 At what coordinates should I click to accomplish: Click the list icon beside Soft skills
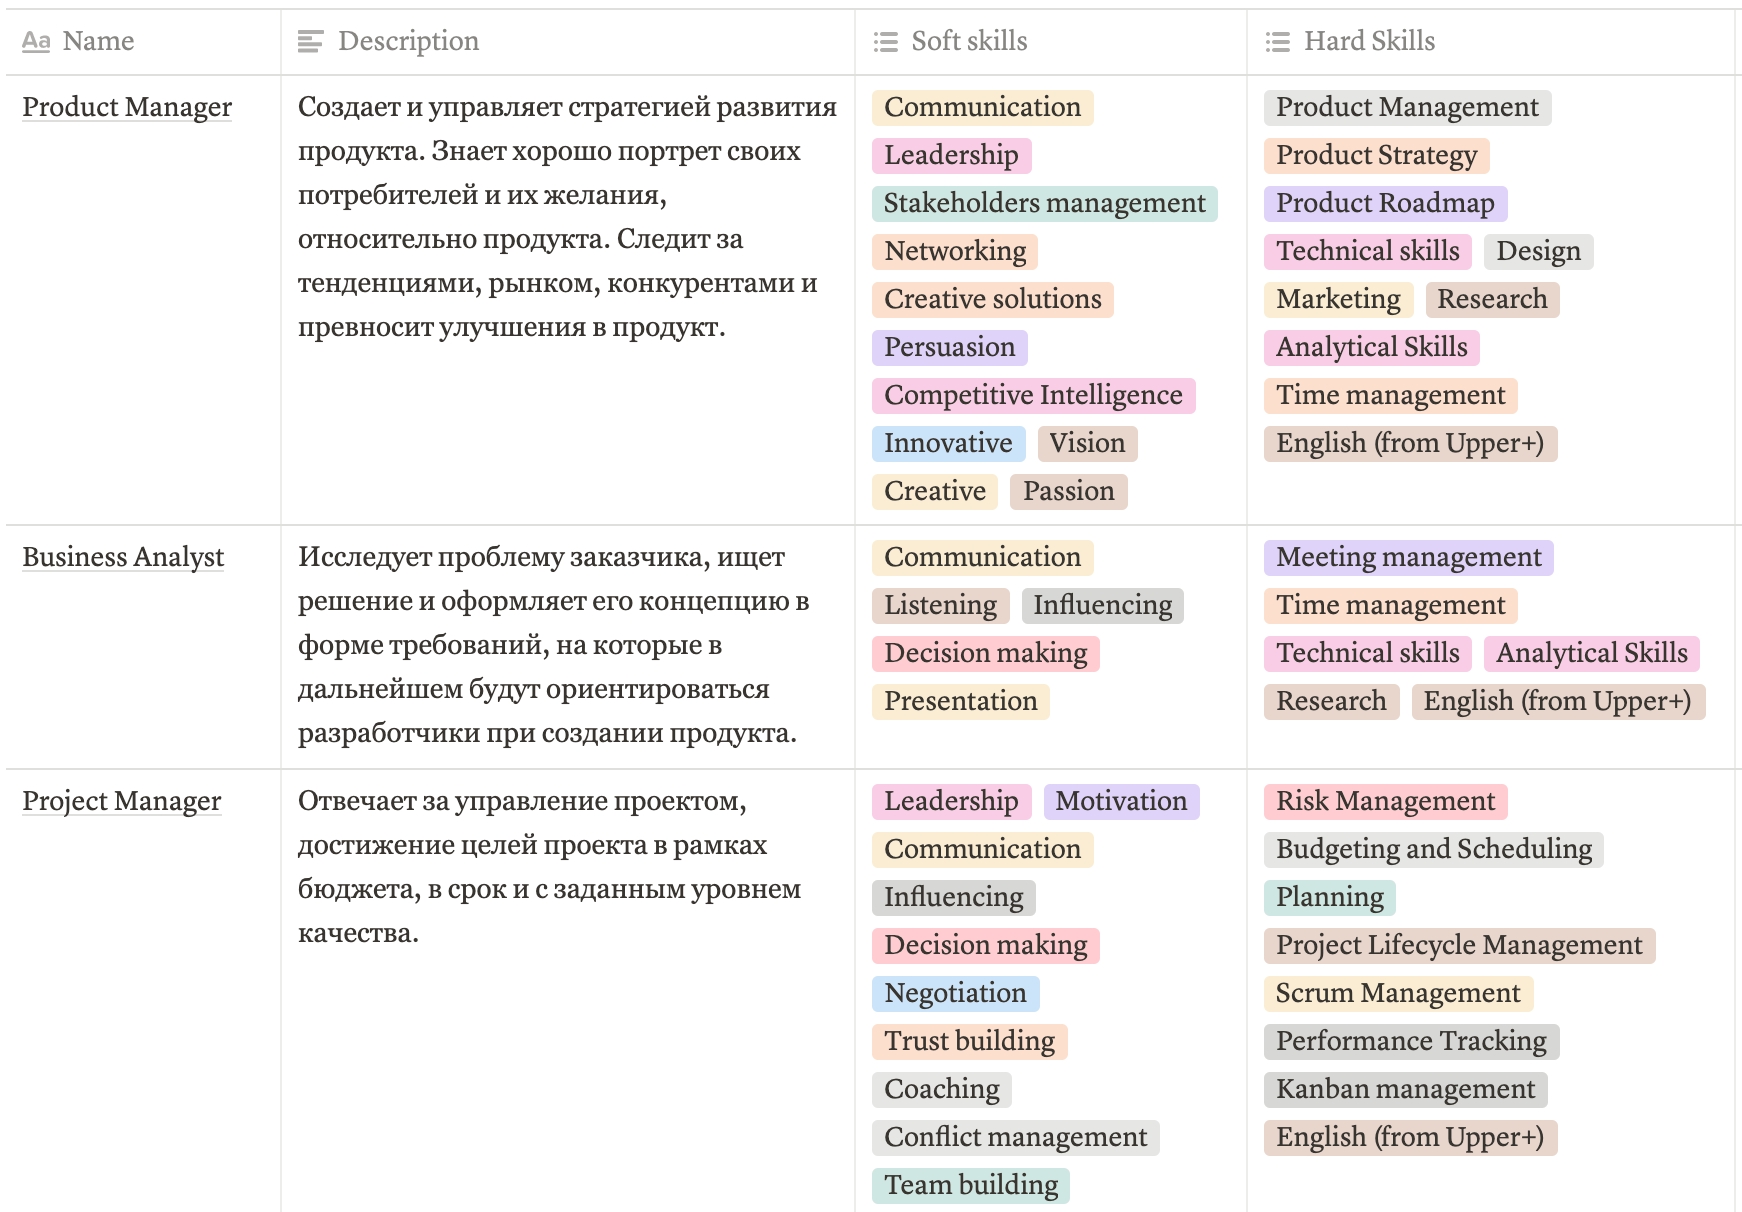click(x=885, y=41)
